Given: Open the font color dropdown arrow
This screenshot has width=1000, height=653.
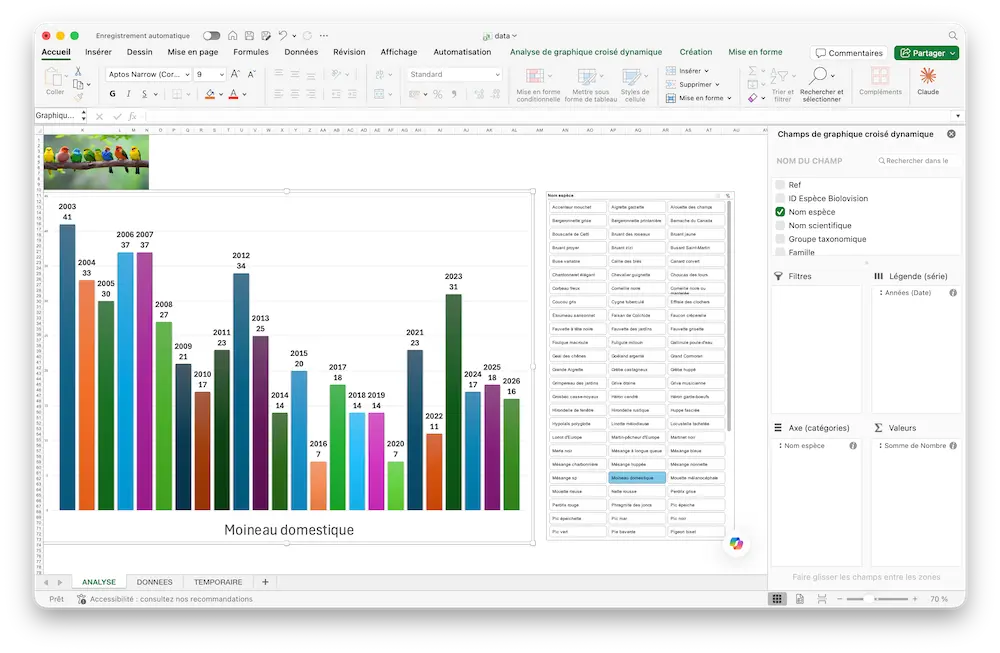Looking at the screenshot, I should click(x=244, y=94).
